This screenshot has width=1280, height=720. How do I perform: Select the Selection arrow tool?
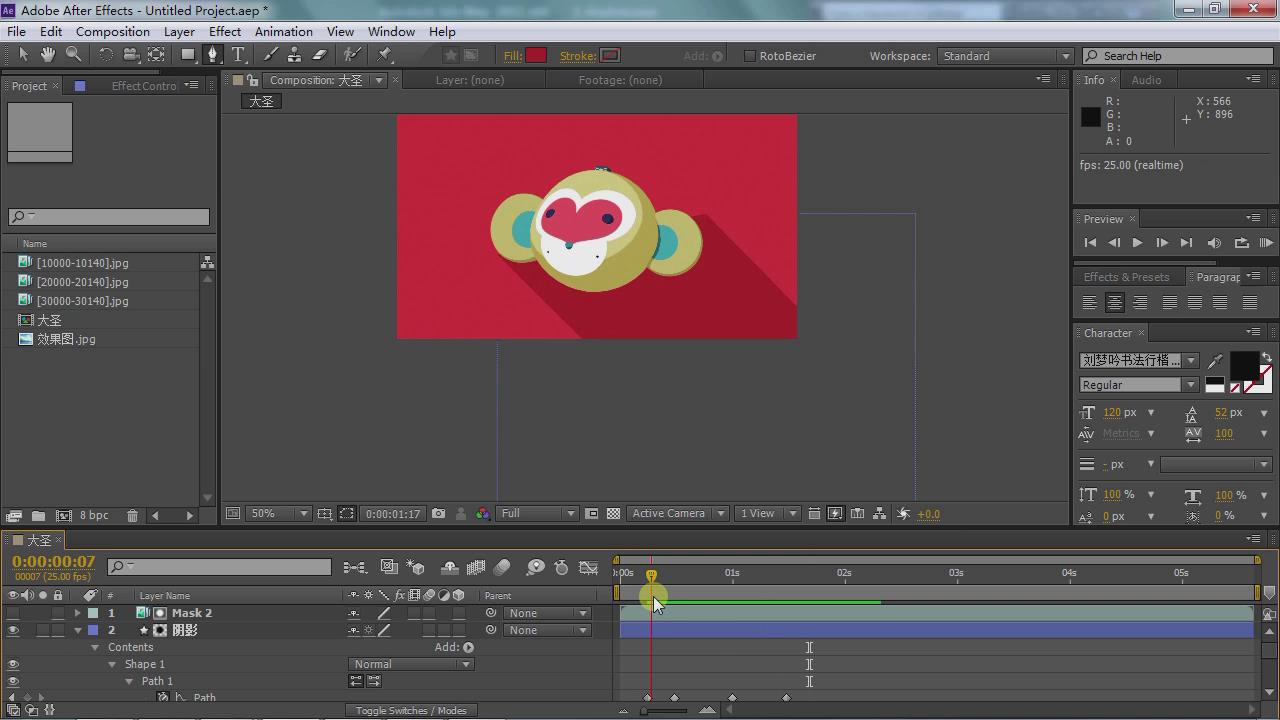[22, 55]
